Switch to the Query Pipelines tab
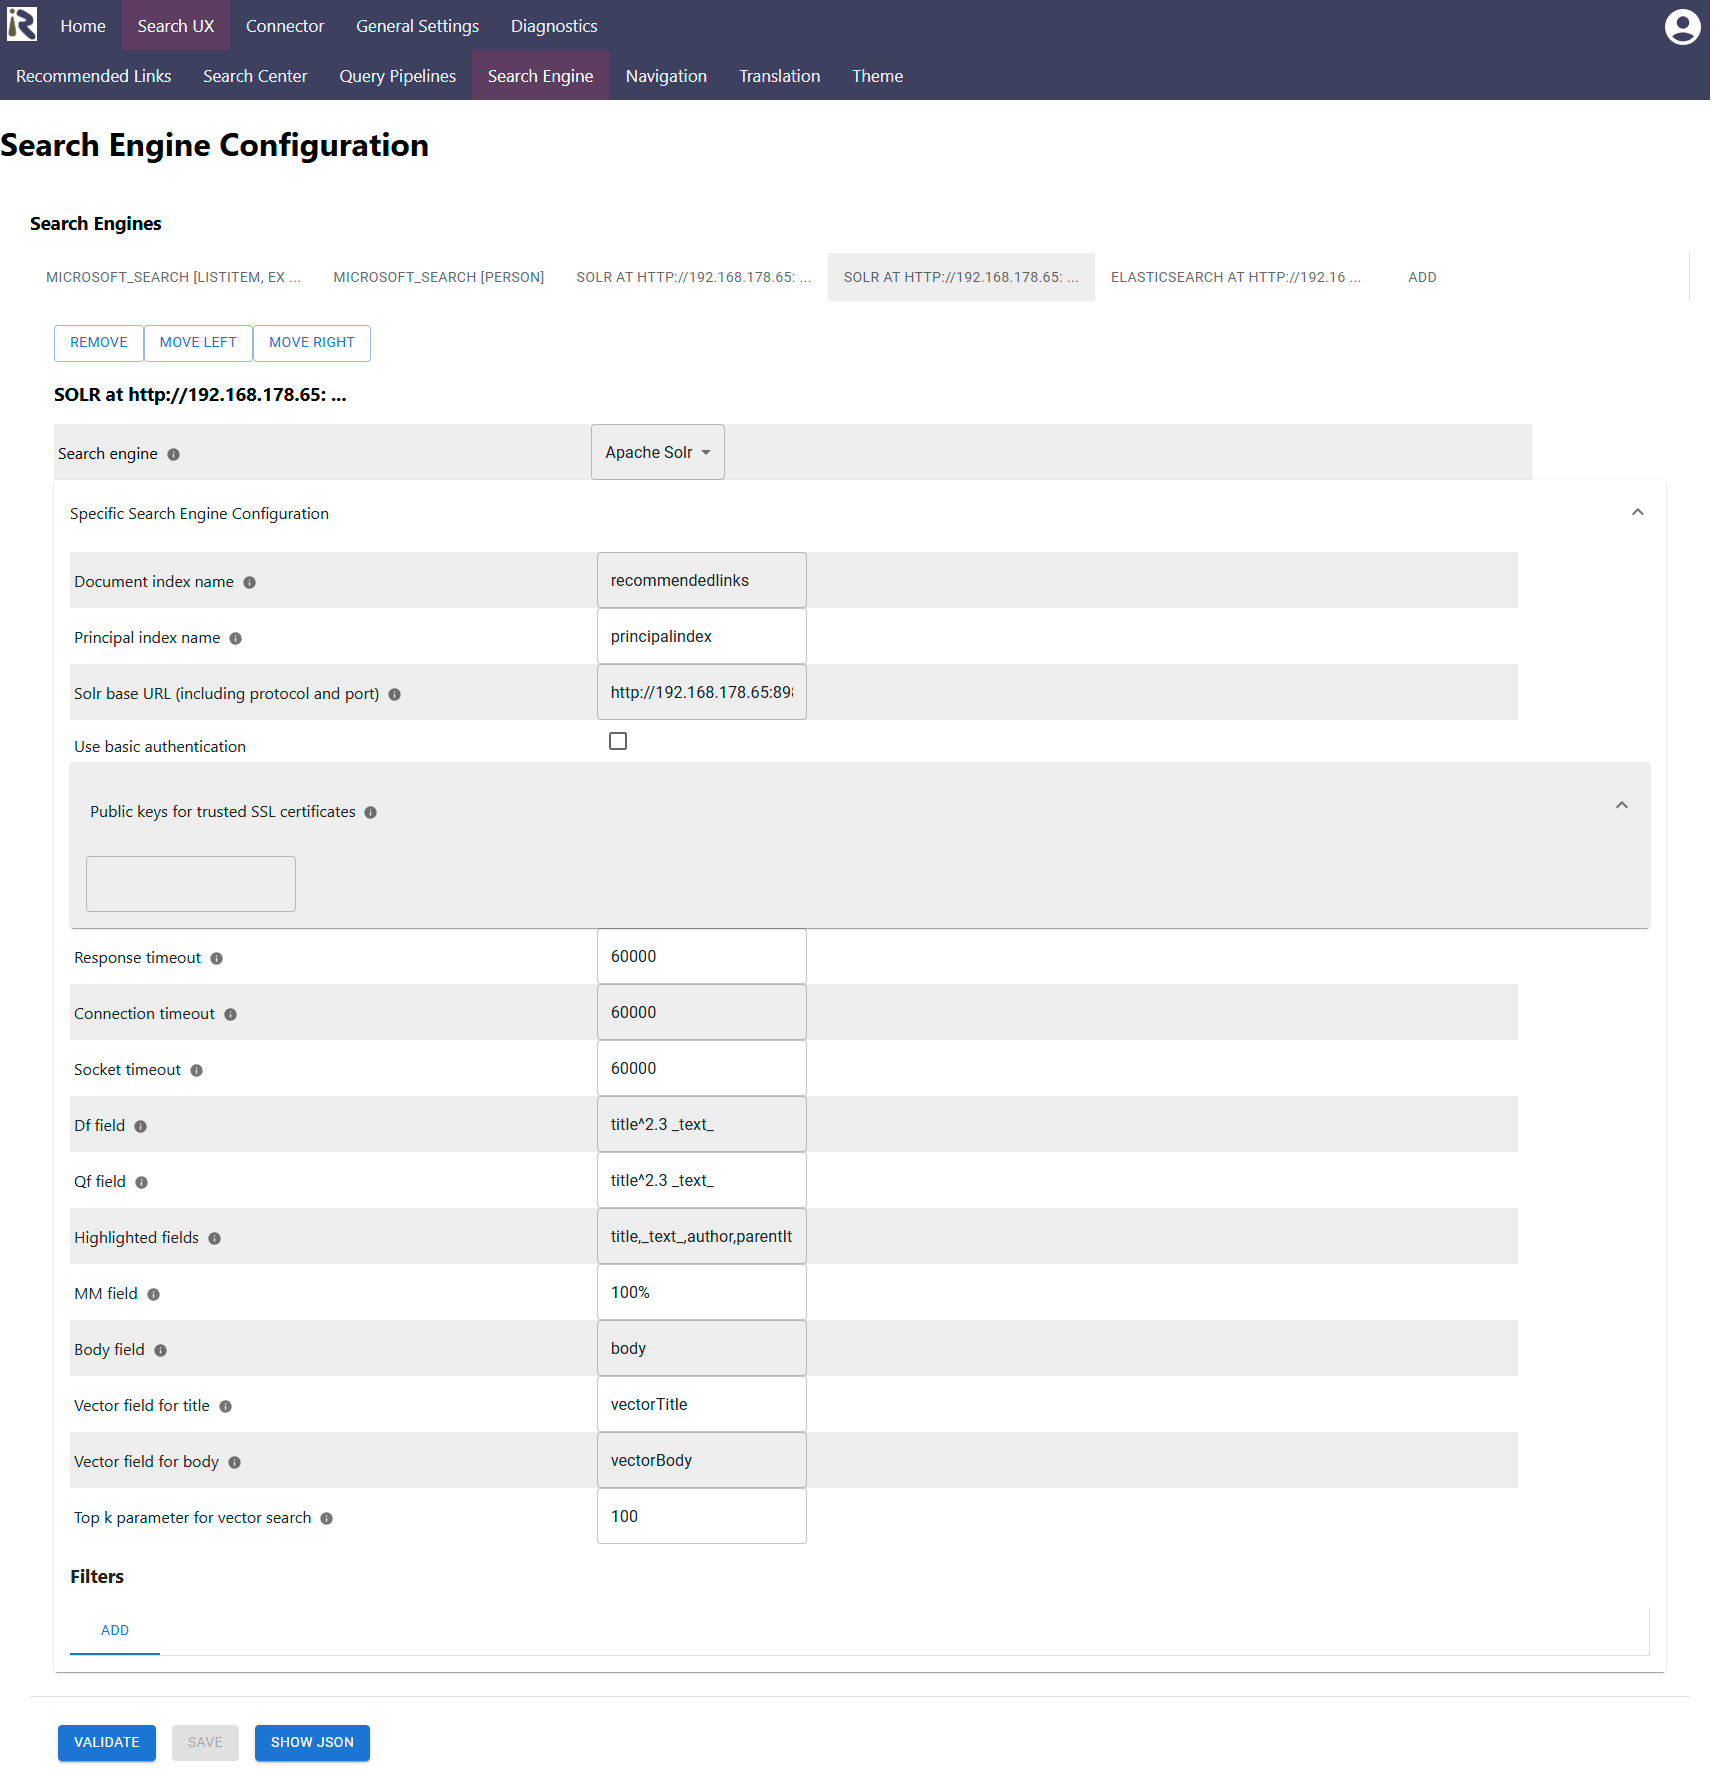Screen dimensions: 1719x1769 [397, 76]
